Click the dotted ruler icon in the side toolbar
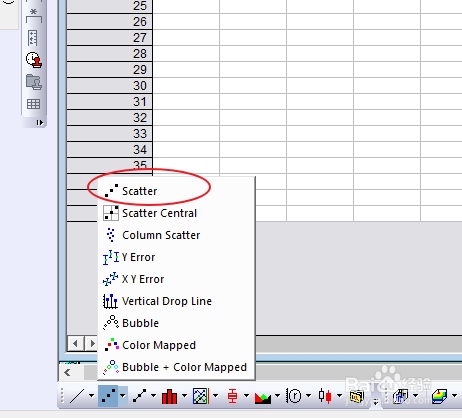Screen dimensions: 462x418 [33, 38]
